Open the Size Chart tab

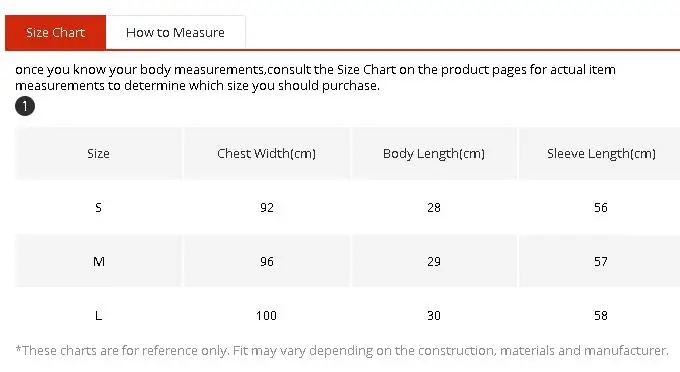tap(55, 33)
